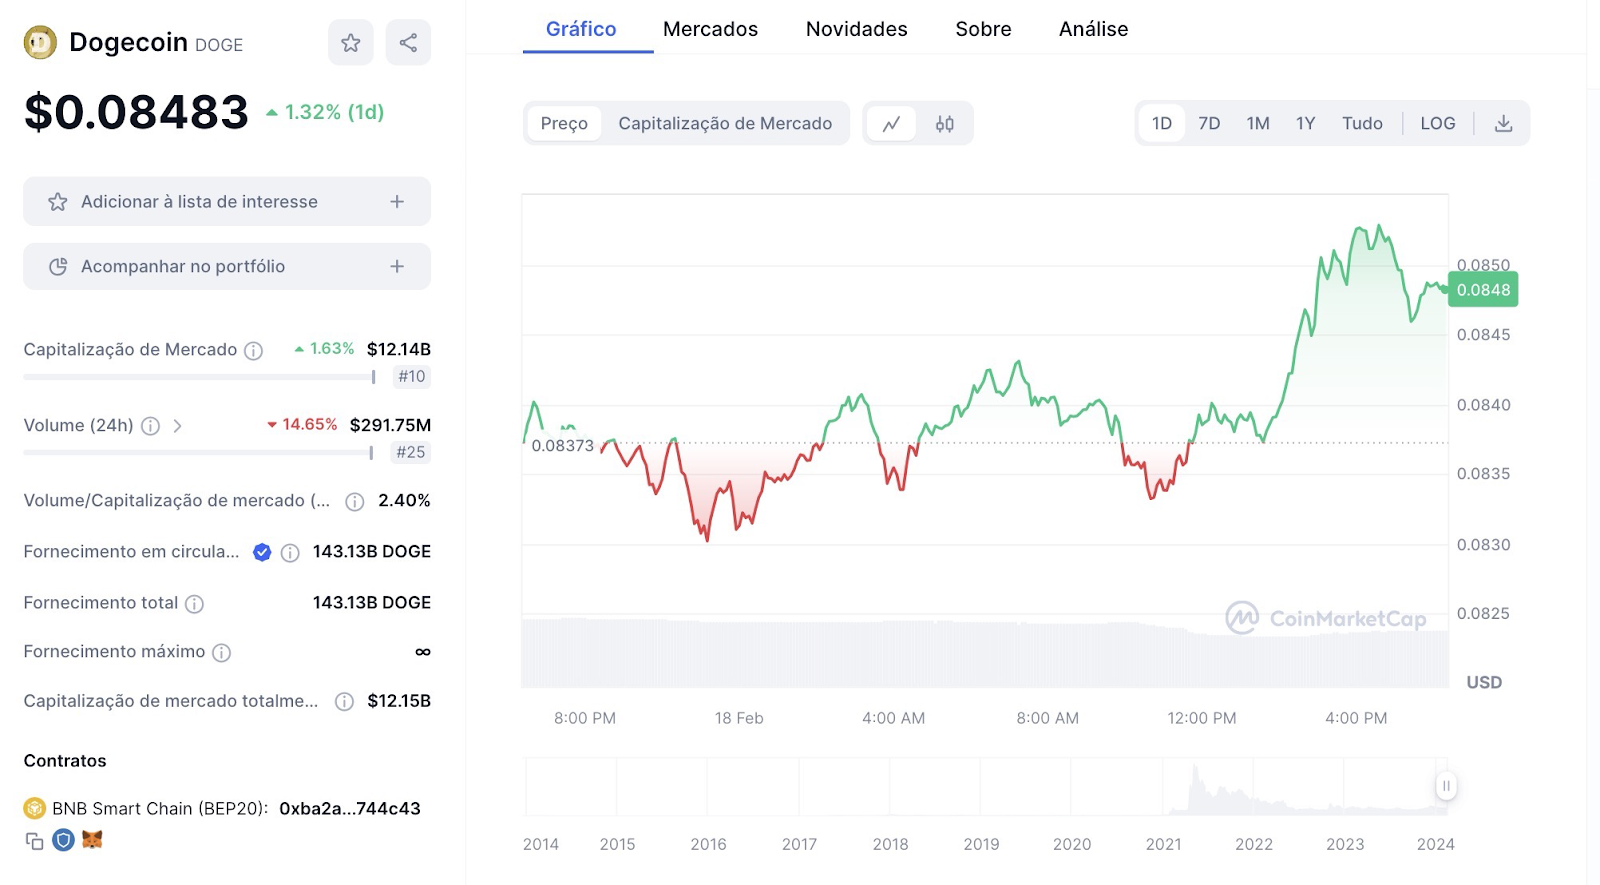
Task: Switch to the Novidades tab
Action: click(x=856, y=29)
